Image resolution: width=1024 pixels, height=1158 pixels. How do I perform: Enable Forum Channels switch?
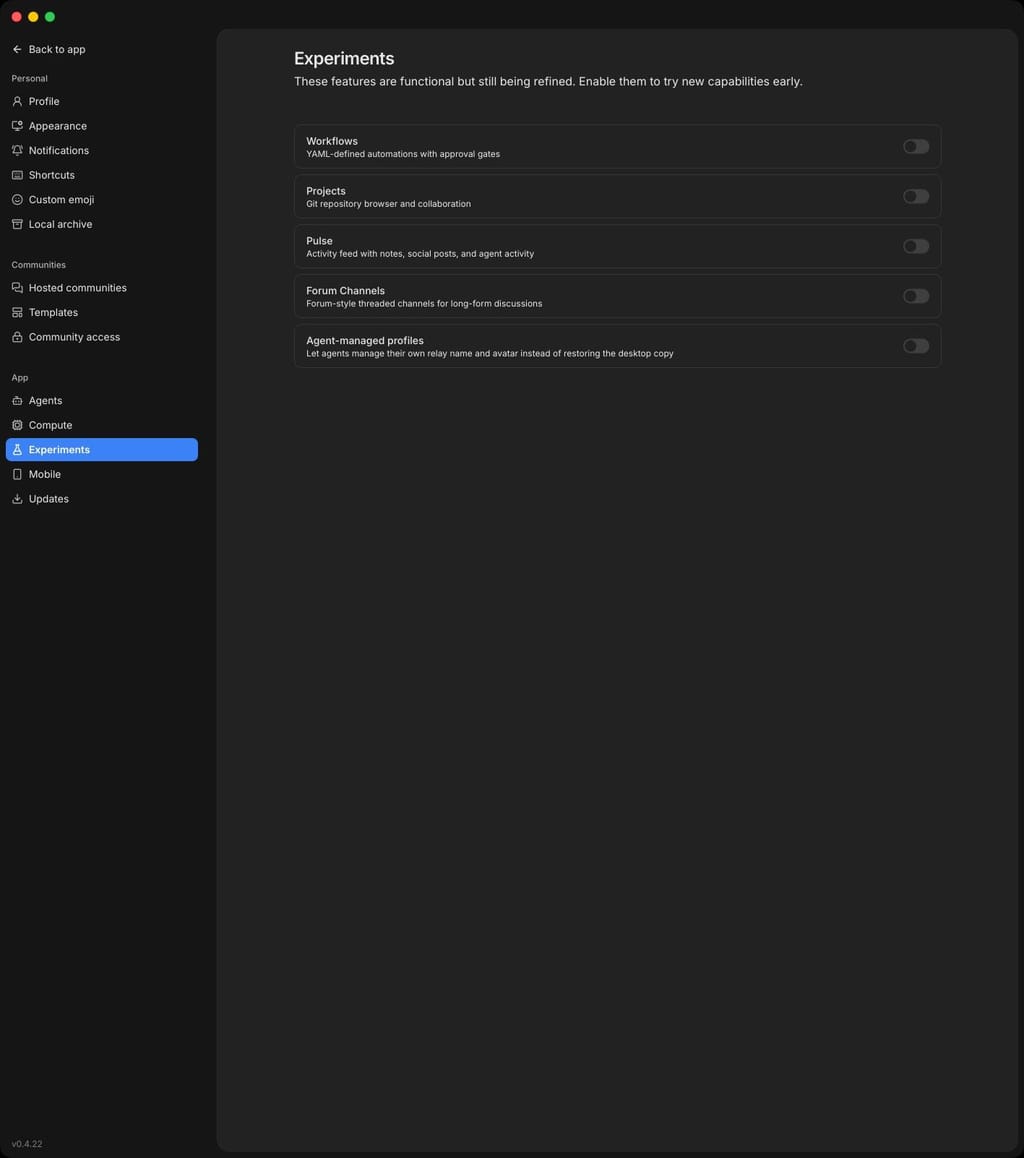(915, 296)
